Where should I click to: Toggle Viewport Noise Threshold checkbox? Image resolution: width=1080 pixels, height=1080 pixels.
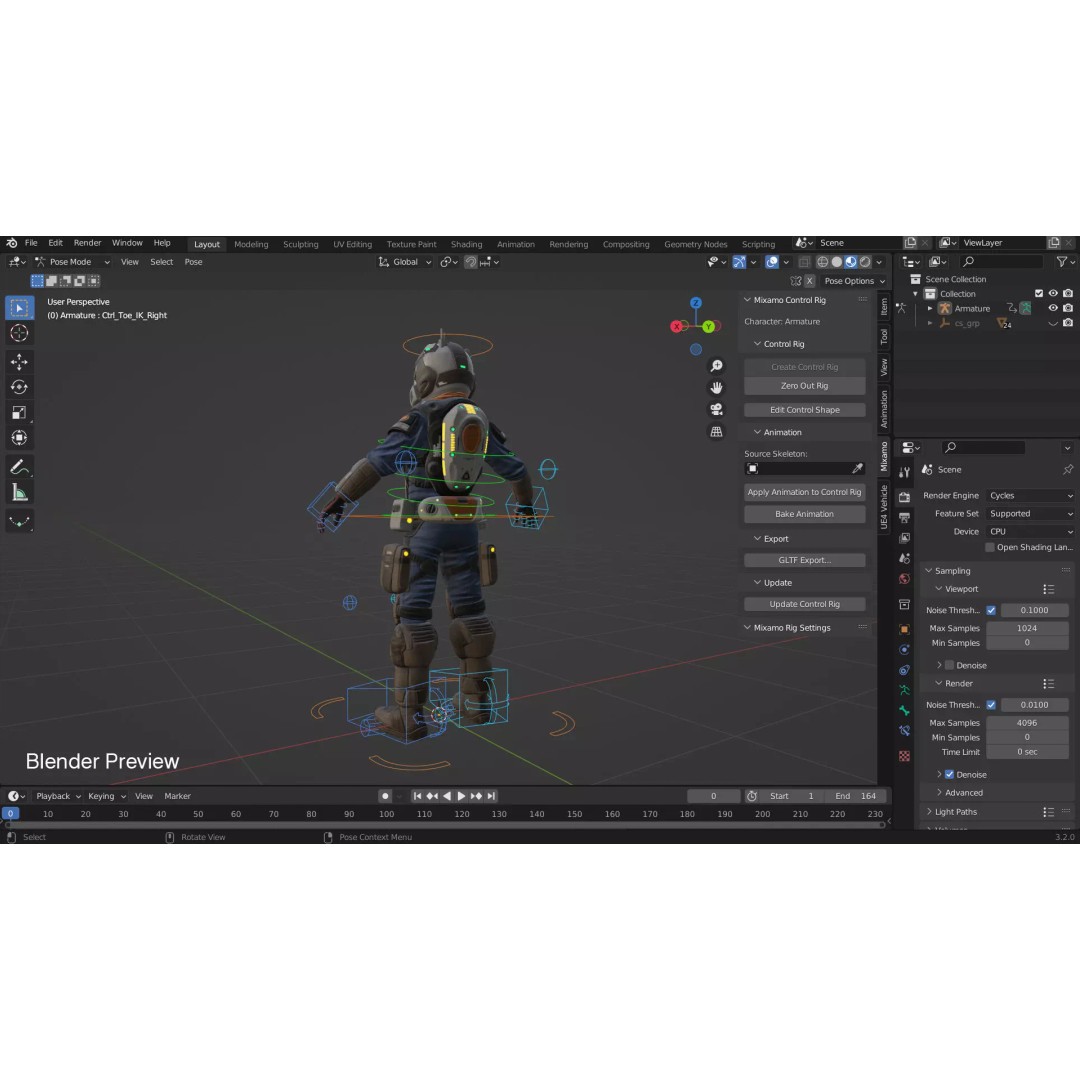pos(991,610)
